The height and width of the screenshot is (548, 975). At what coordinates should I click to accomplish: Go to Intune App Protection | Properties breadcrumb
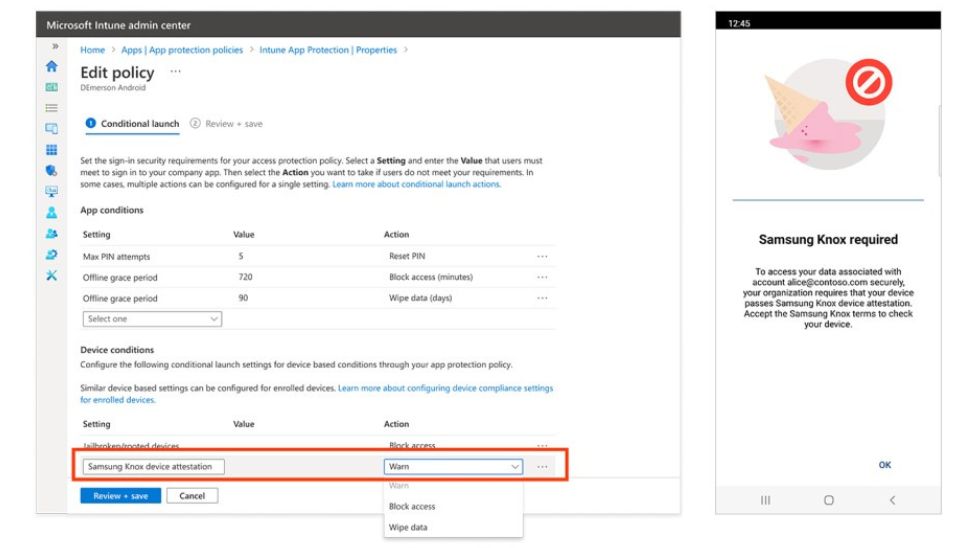tap(328, 50)
